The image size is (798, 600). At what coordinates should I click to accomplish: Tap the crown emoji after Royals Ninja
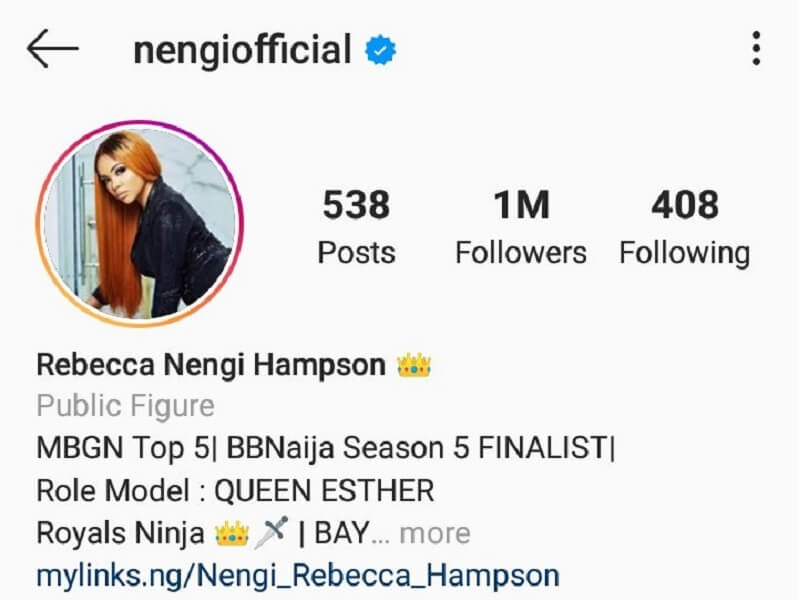pyautogui.click(x=232, y=533)
